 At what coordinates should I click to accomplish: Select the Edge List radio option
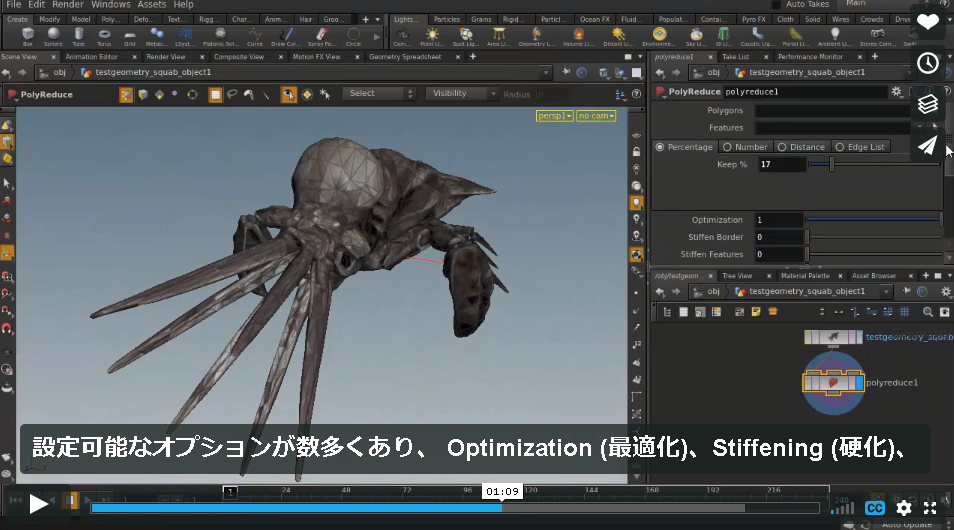click(x=860, y=147)
